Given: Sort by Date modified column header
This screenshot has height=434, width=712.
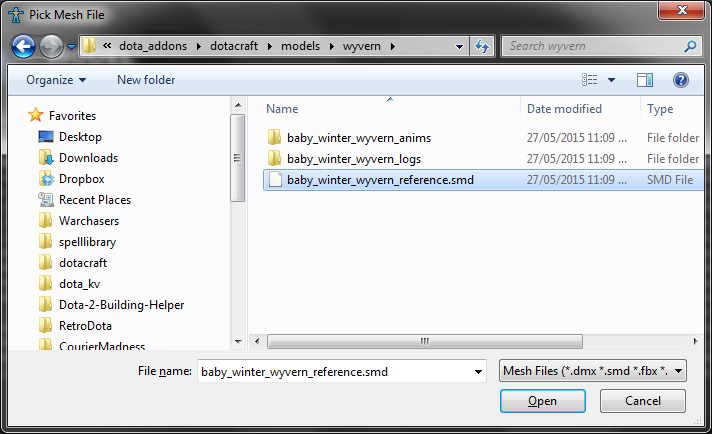Looking at the screenshot, I should click(x=564, y=109).
